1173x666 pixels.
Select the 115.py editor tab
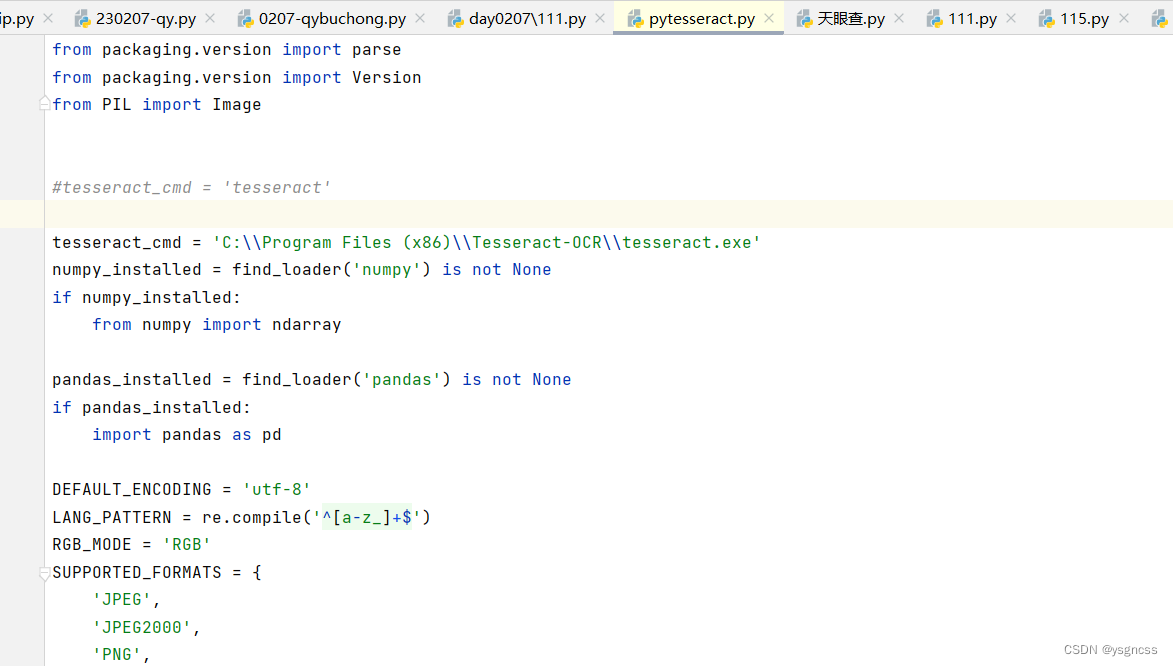coord(1084,19)
